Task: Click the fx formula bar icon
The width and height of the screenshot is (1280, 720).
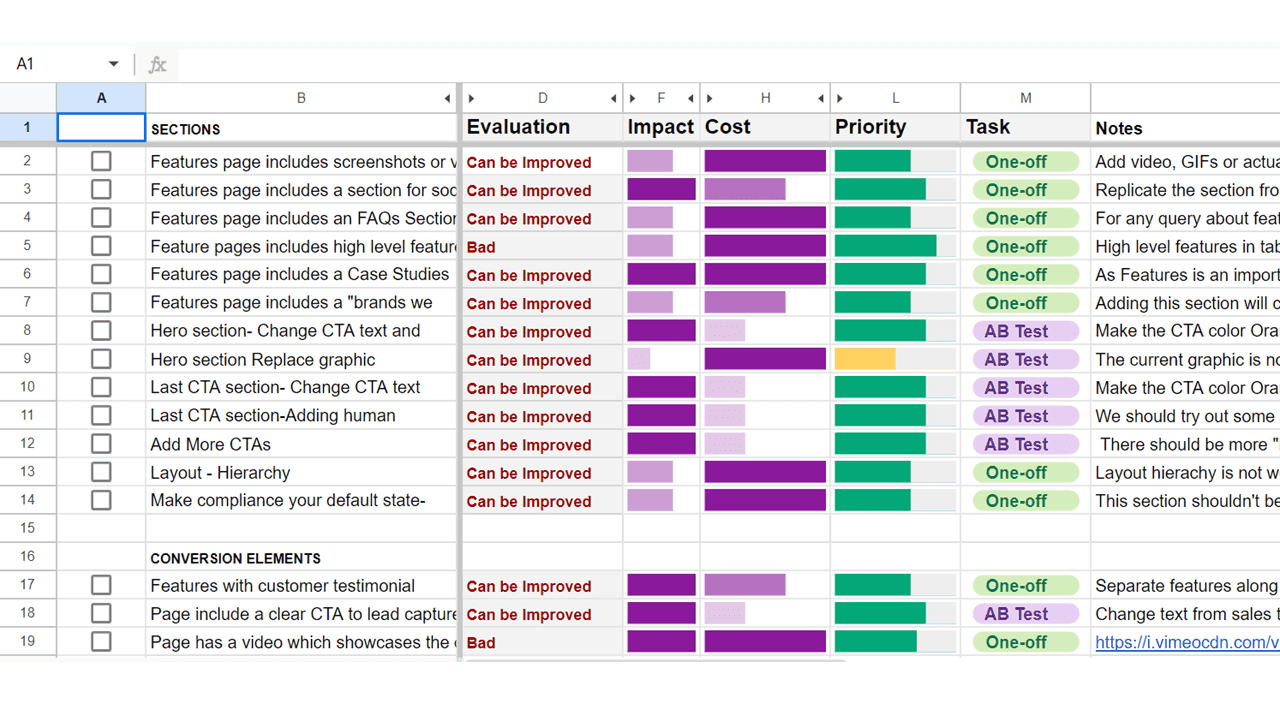Action: (157, 63)
